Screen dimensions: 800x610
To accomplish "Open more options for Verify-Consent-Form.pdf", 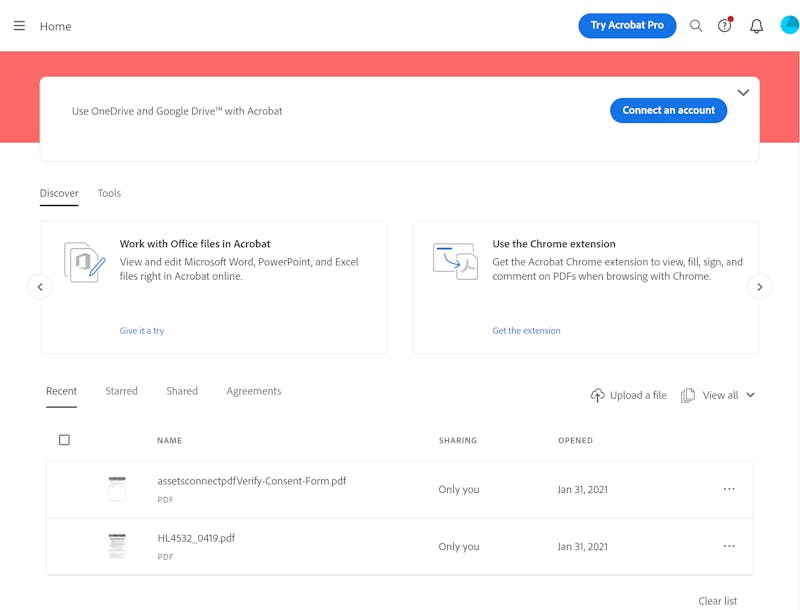I will pos(729,489).
